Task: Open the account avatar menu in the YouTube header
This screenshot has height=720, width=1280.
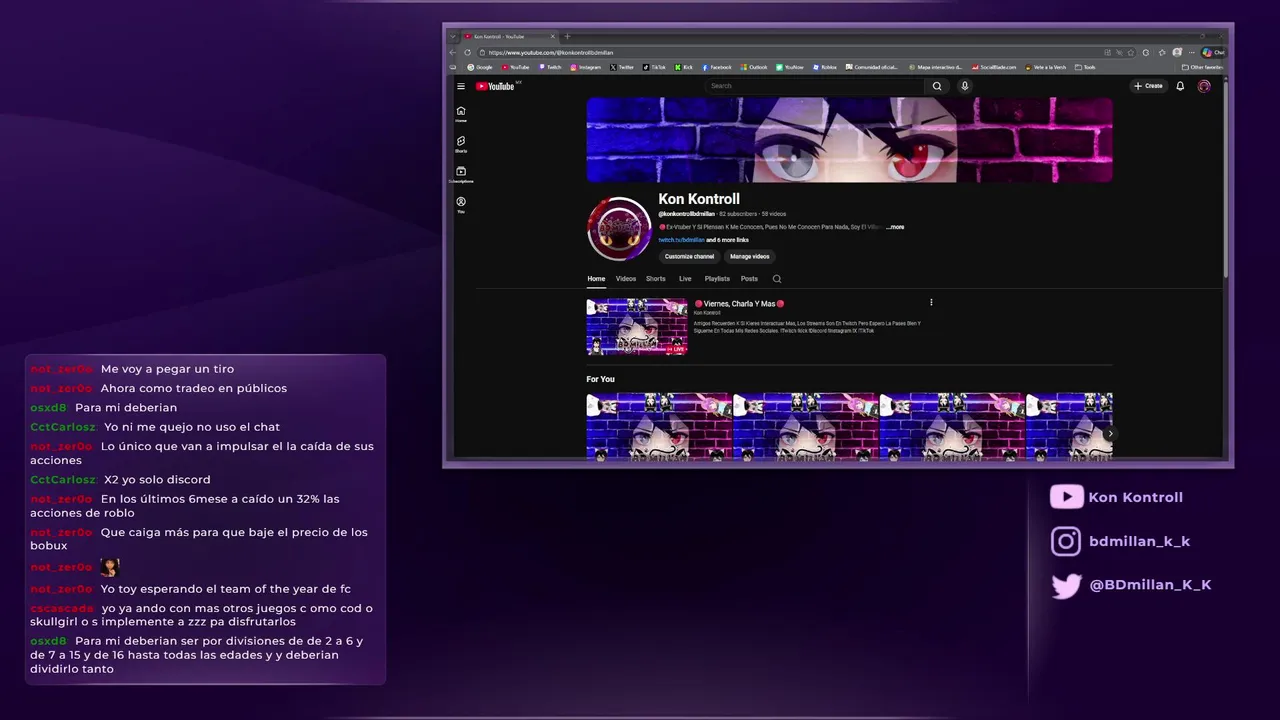Action: [1204, 86]
